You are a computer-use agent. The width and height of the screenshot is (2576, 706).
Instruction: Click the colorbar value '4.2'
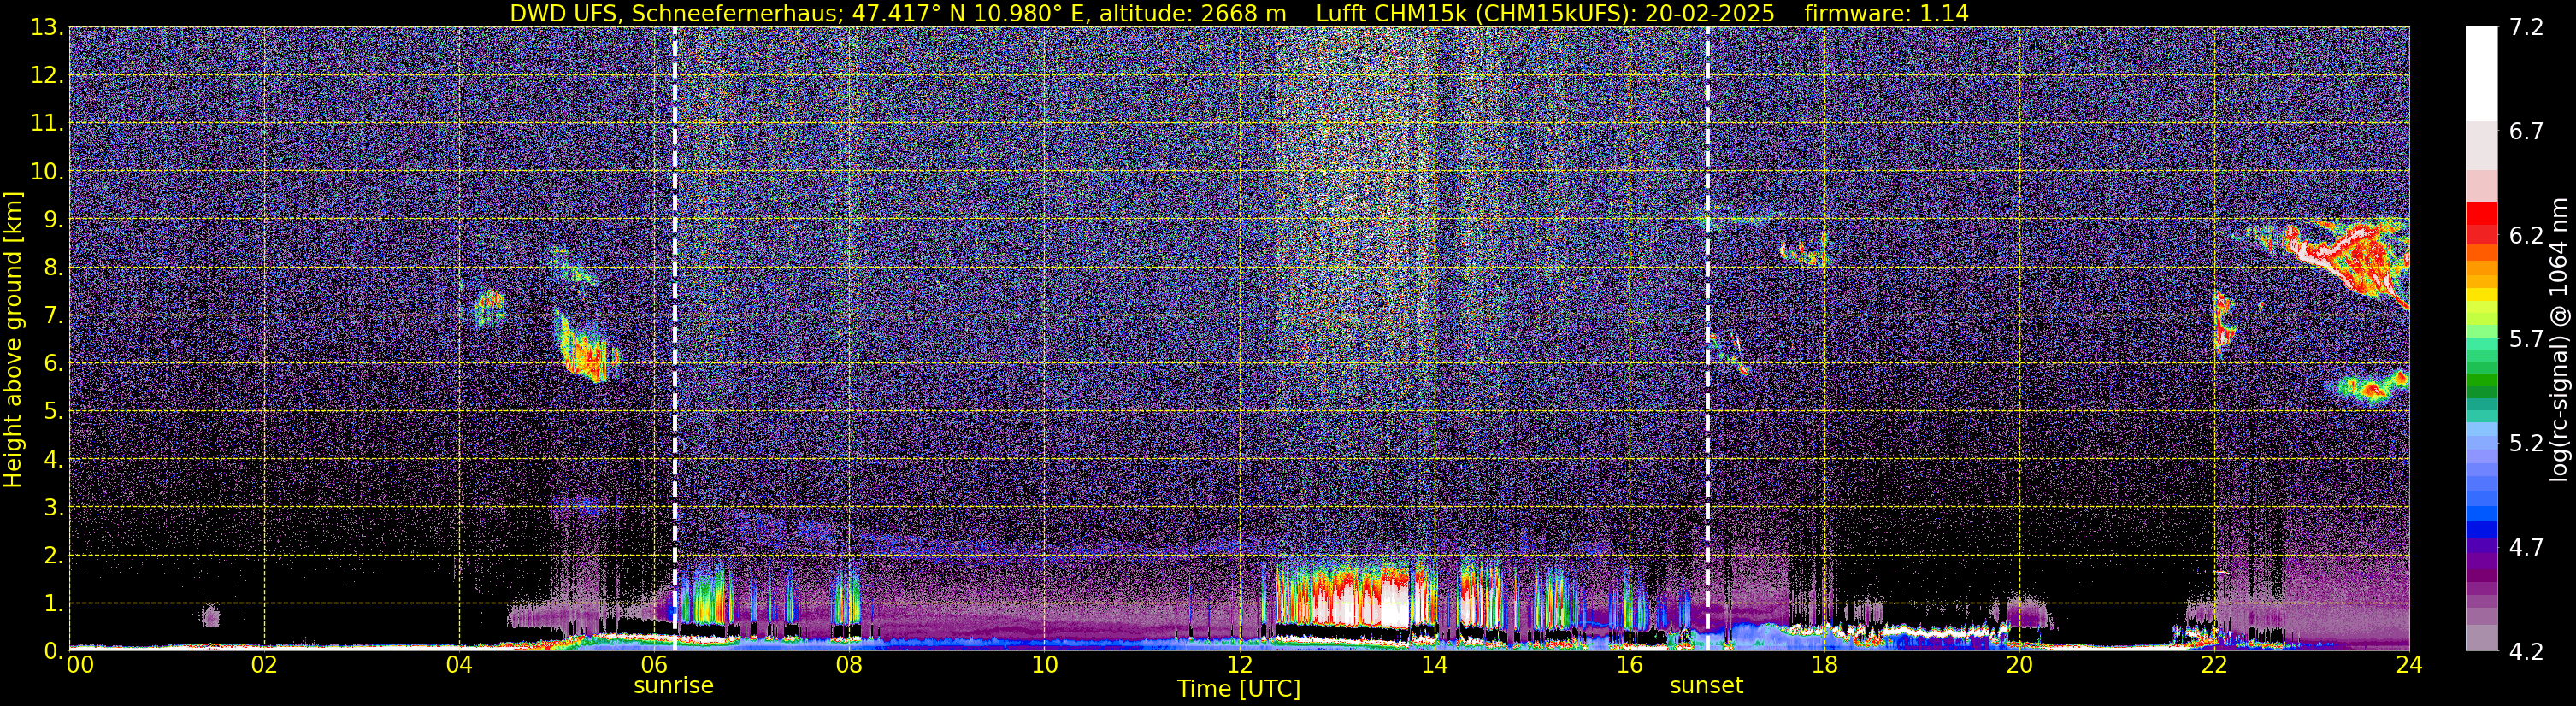point(2526,651)
